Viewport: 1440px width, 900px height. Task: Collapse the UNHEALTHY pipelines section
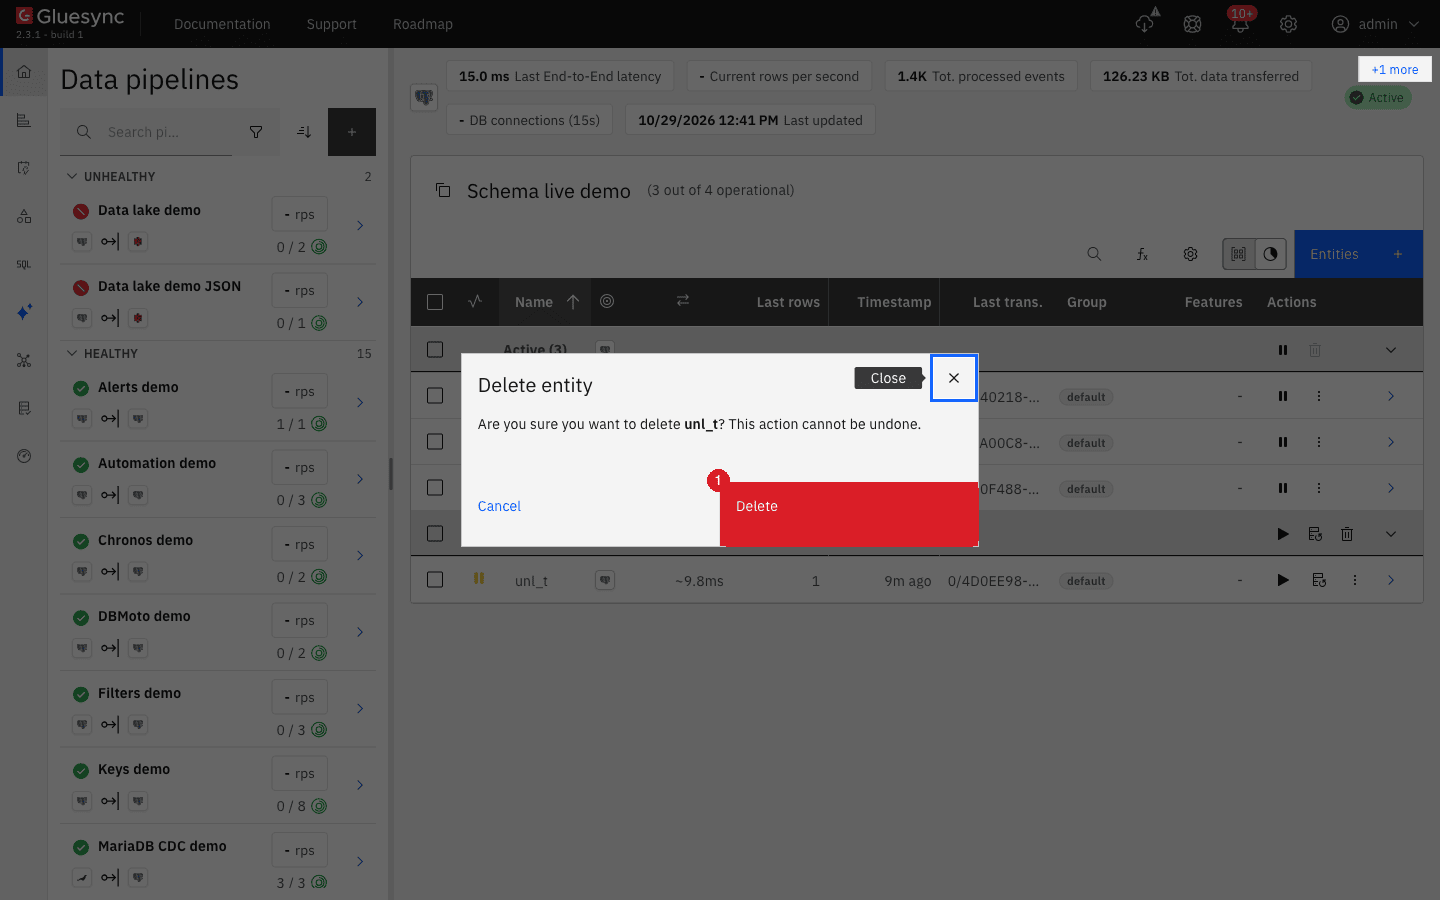coord(72,176)
